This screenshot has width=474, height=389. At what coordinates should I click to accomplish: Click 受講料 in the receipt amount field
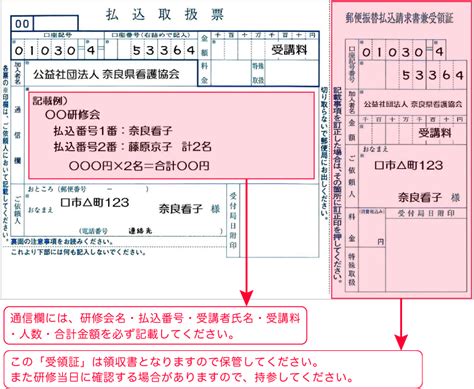pyautogui.click(x=435, y=133)
